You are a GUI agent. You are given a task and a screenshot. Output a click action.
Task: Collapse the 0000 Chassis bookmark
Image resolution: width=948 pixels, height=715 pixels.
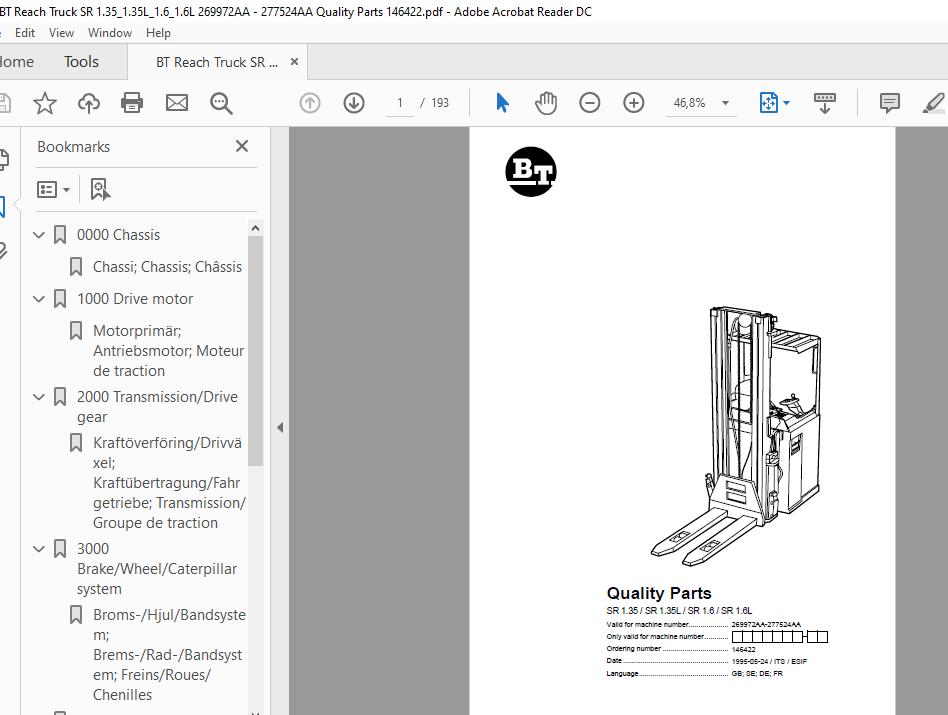coord(40,235)
